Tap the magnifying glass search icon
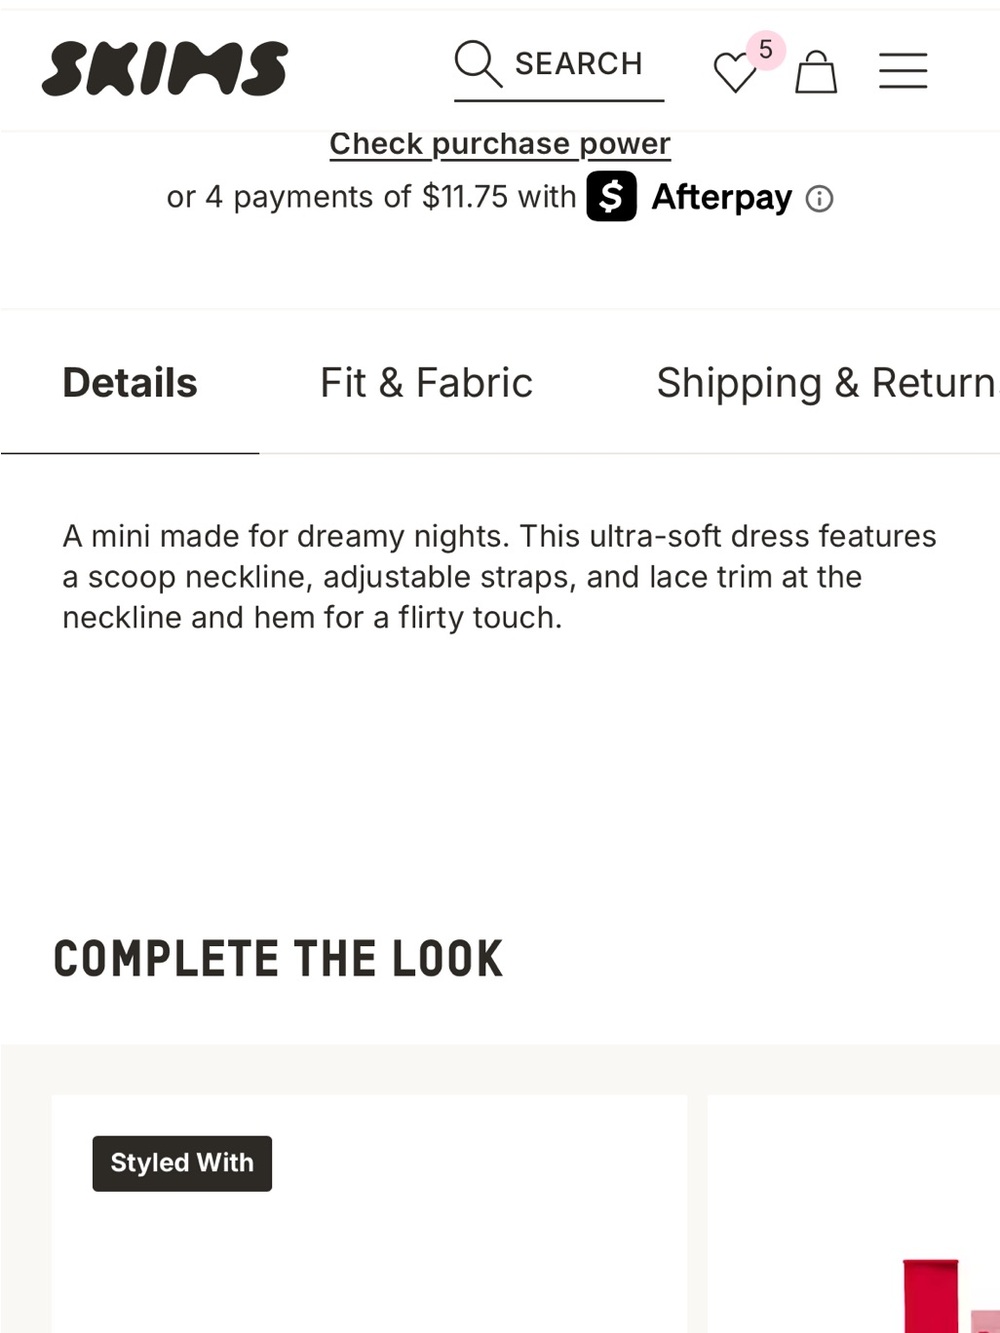1000x1333 pixels. 477,63
